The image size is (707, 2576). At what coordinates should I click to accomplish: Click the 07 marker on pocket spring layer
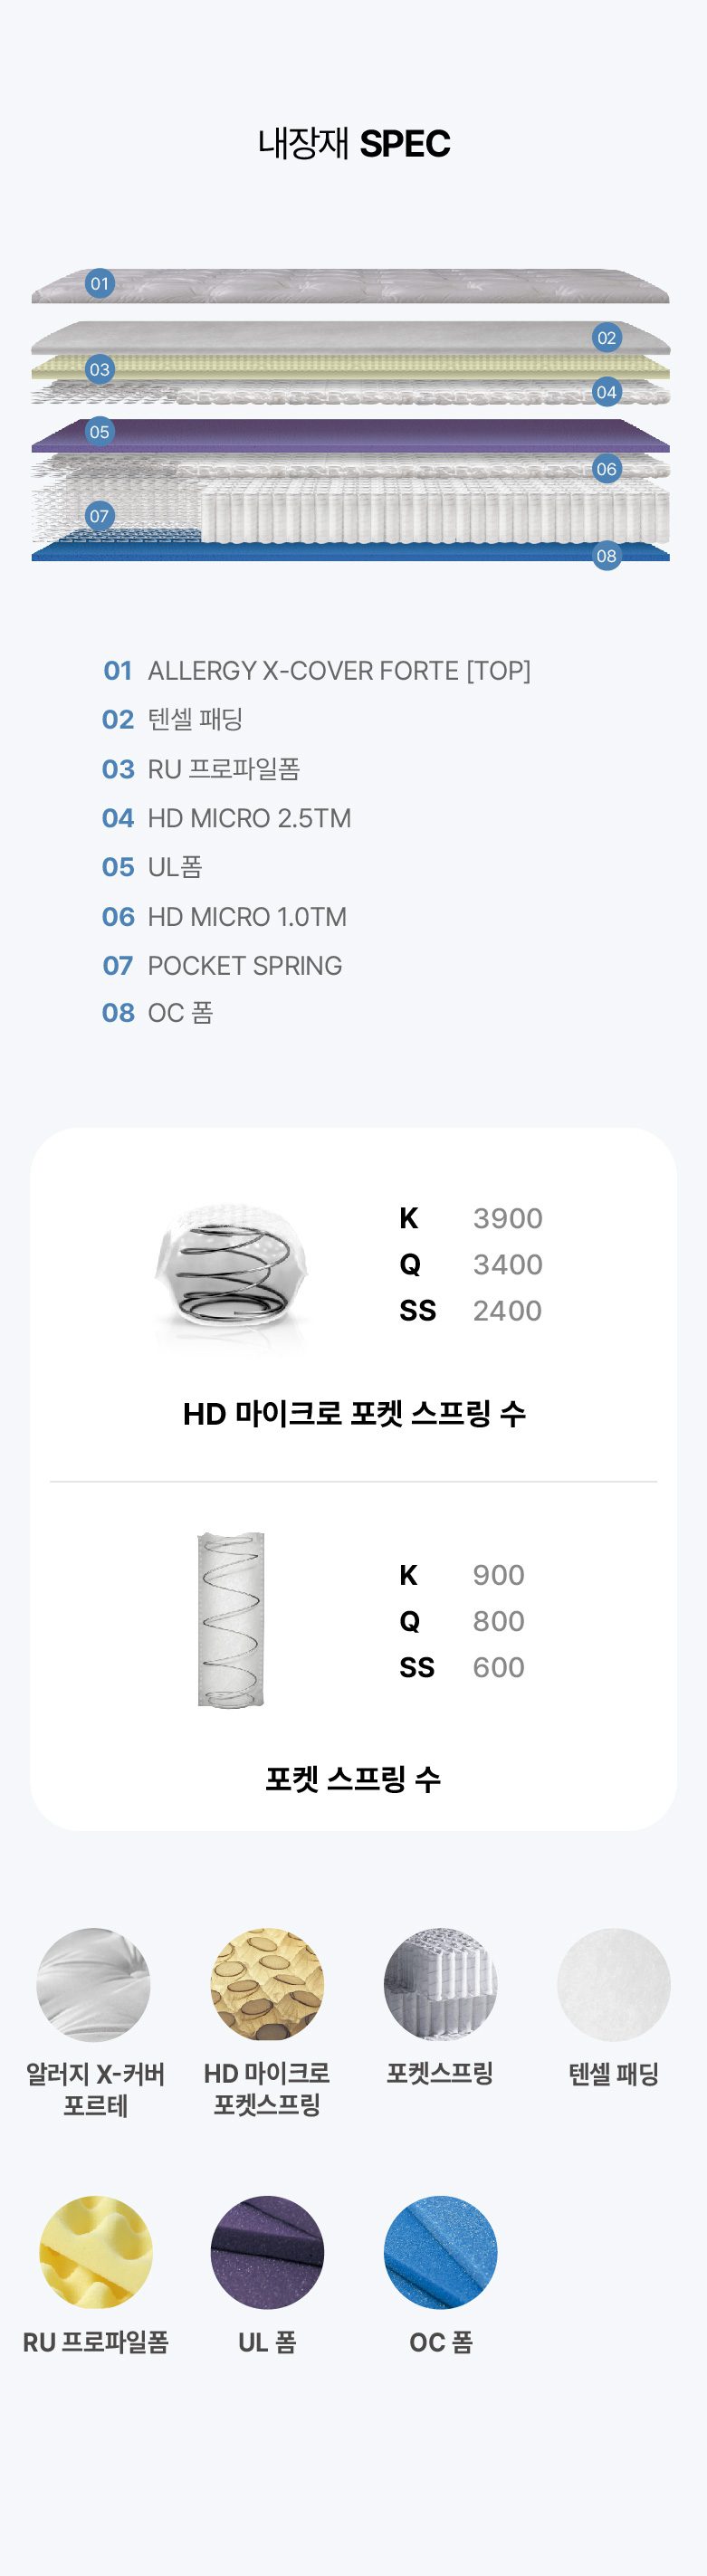(x=99, y=517)
